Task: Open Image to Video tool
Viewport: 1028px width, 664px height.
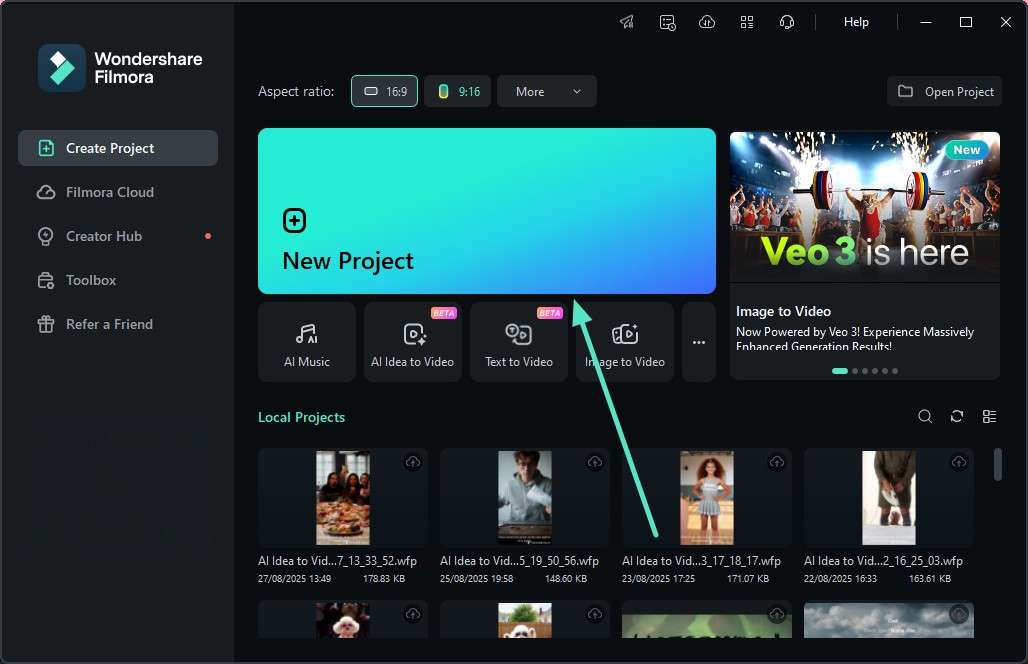Action: click(x=625, y=342)
